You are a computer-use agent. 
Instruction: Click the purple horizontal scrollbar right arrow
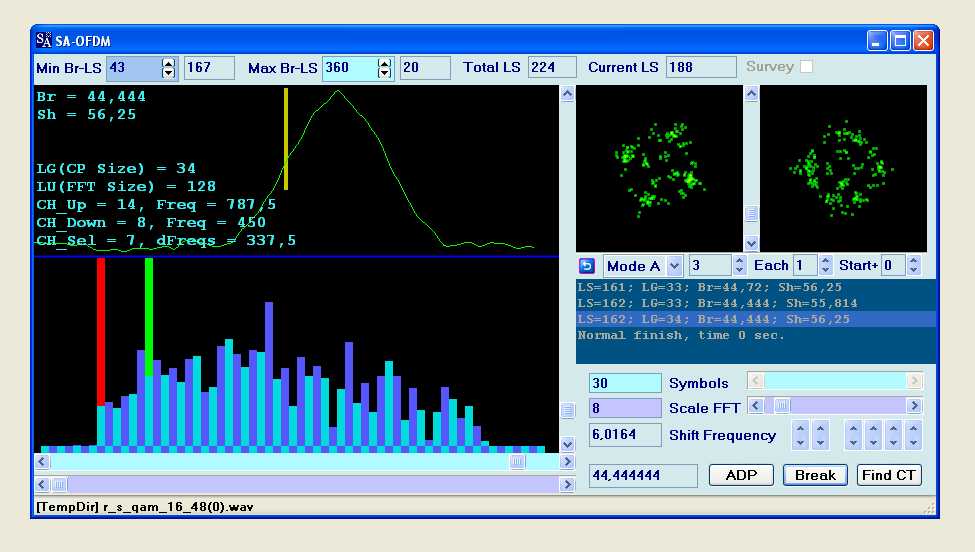click(567, 484)
